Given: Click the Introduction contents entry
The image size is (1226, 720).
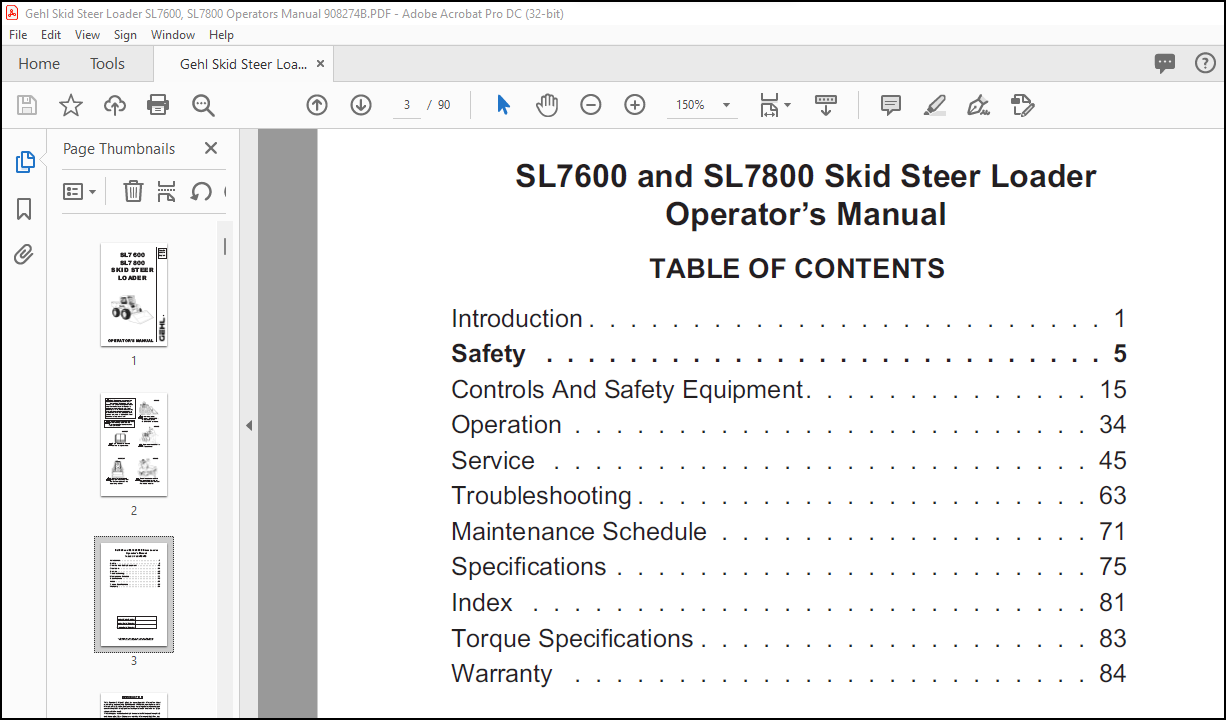Looking at the screenshot, I should 788,319.
